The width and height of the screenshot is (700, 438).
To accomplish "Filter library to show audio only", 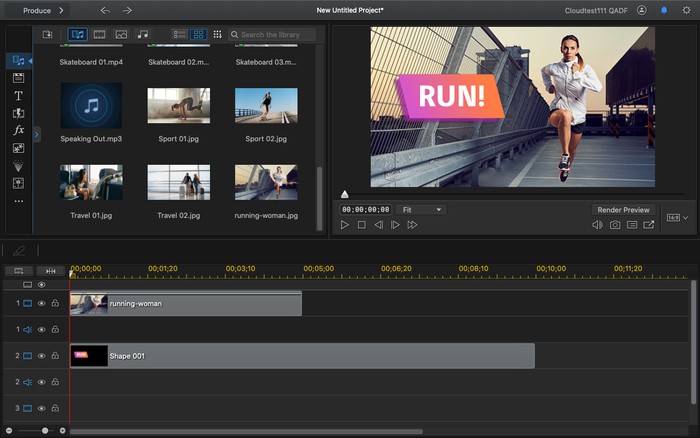I will 142,34.
